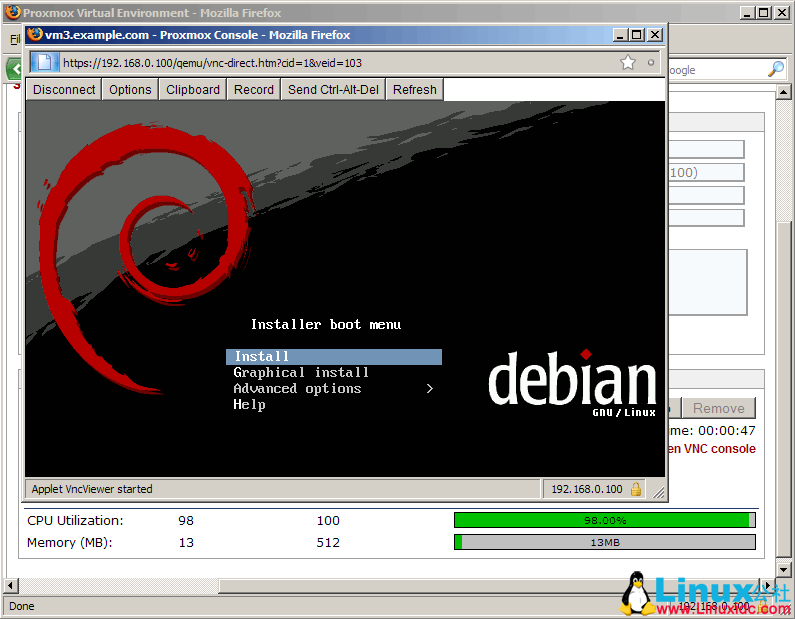This screenshot has height=619, width=795.
Task: Open the Clipboard button in the VNC toolbar
Action: tap(193, 89)
